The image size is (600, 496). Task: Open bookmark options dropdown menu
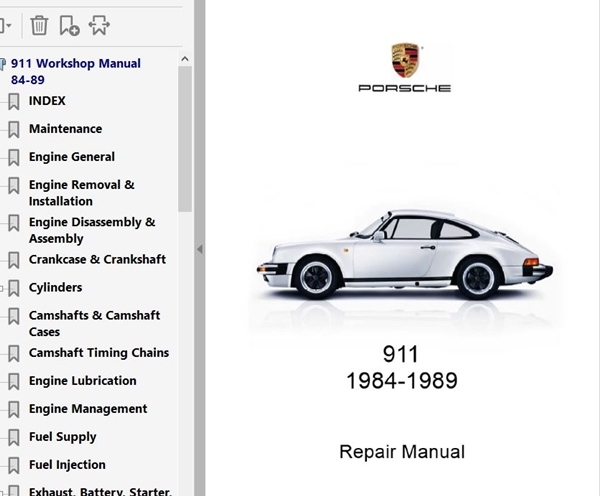click(5, 26)
